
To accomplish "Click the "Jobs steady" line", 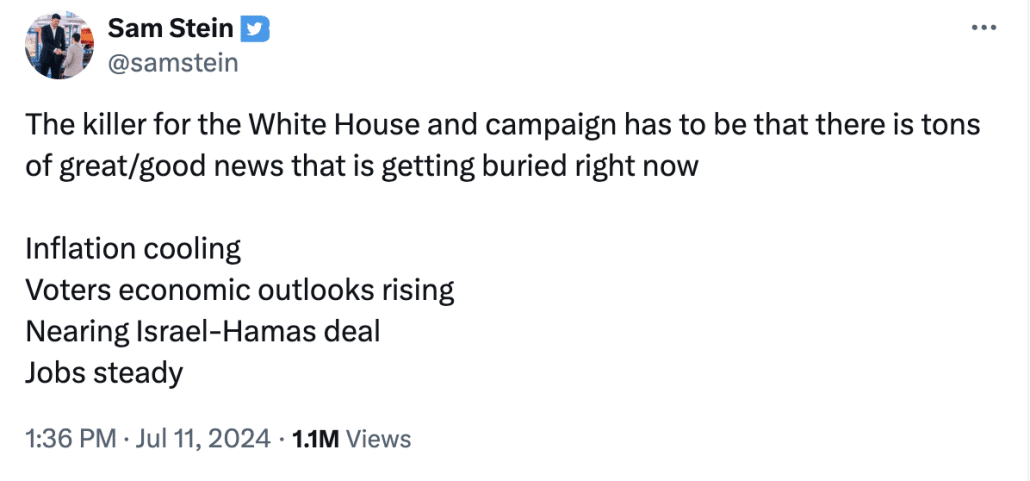I will (x=104, y=372).
